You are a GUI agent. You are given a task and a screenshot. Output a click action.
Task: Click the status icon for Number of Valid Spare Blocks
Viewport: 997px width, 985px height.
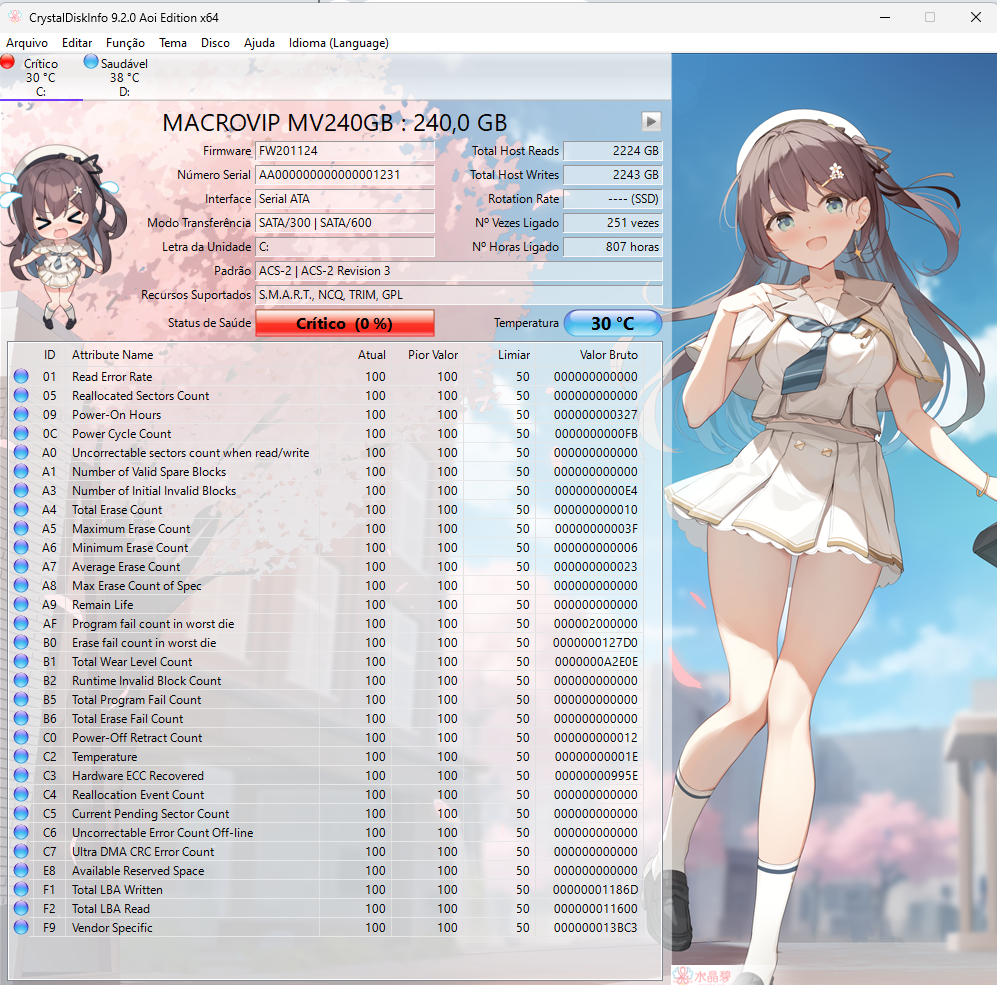[x=21, y=472]
